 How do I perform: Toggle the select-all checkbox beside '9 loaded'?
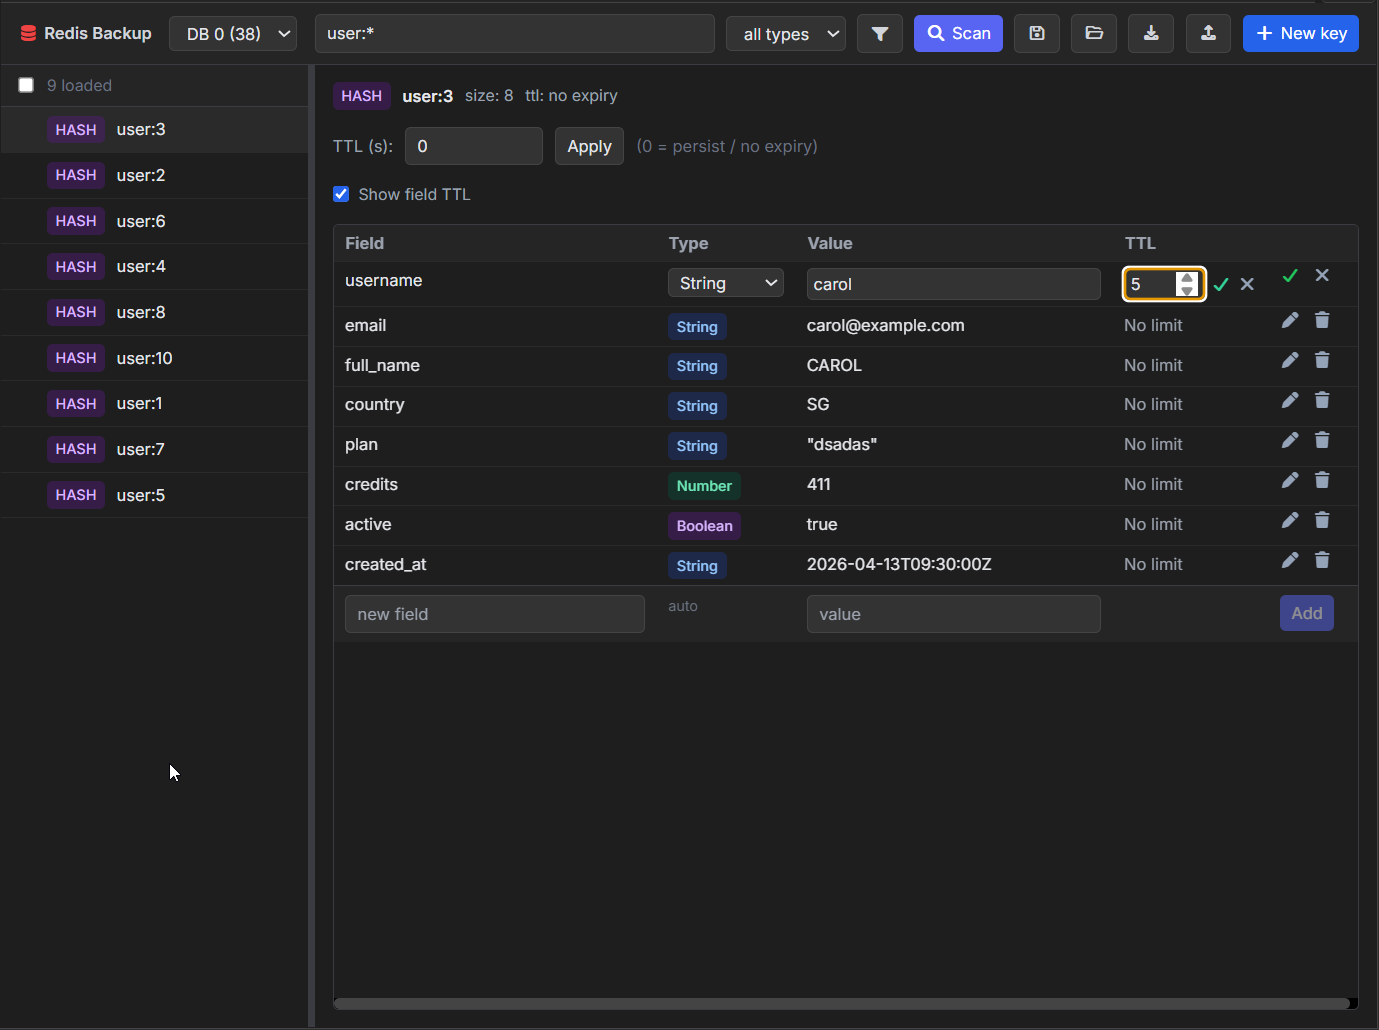[x=26, y=85]
